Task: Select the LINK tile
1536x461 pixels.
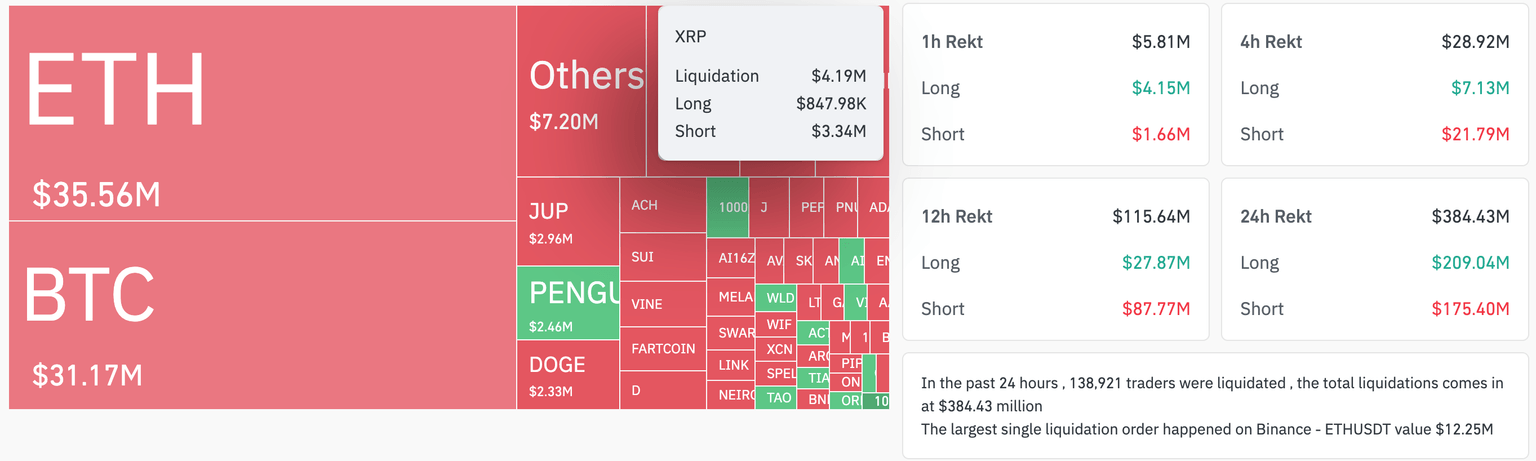Action: pos(733,365)
